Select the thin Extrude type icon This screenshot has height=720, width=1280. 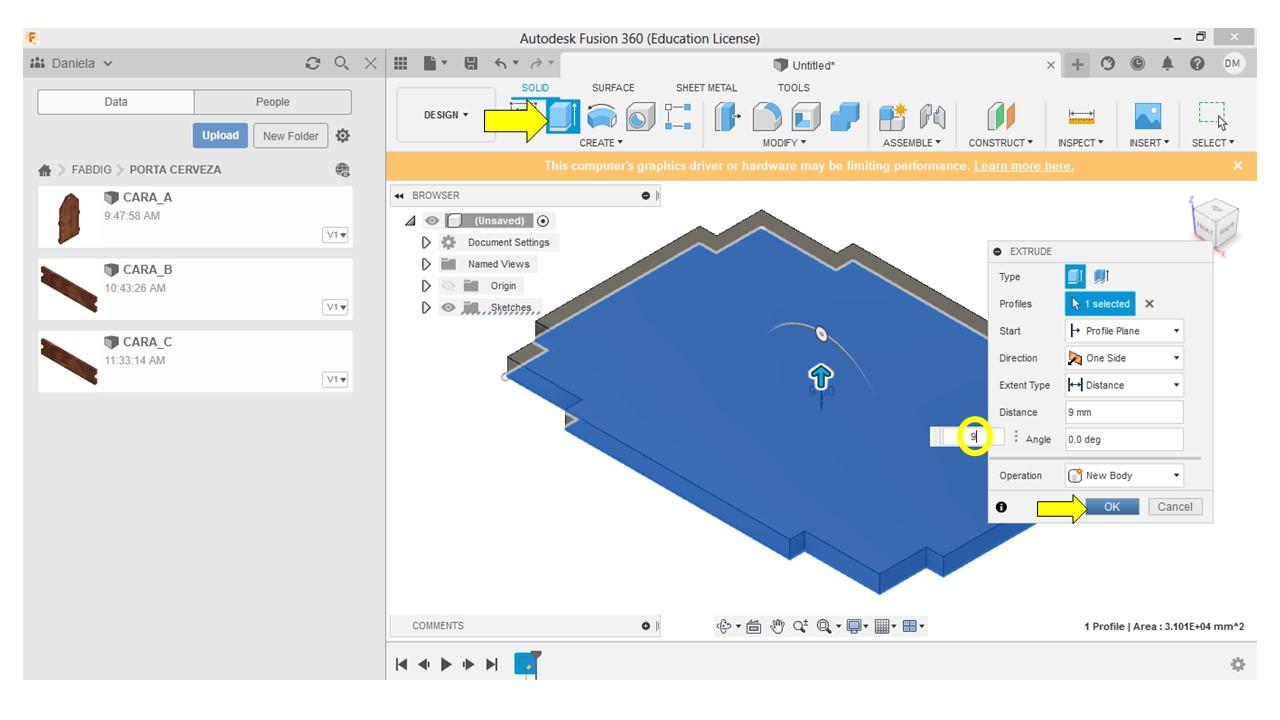pyautogui.click(x=1101, y=277)
